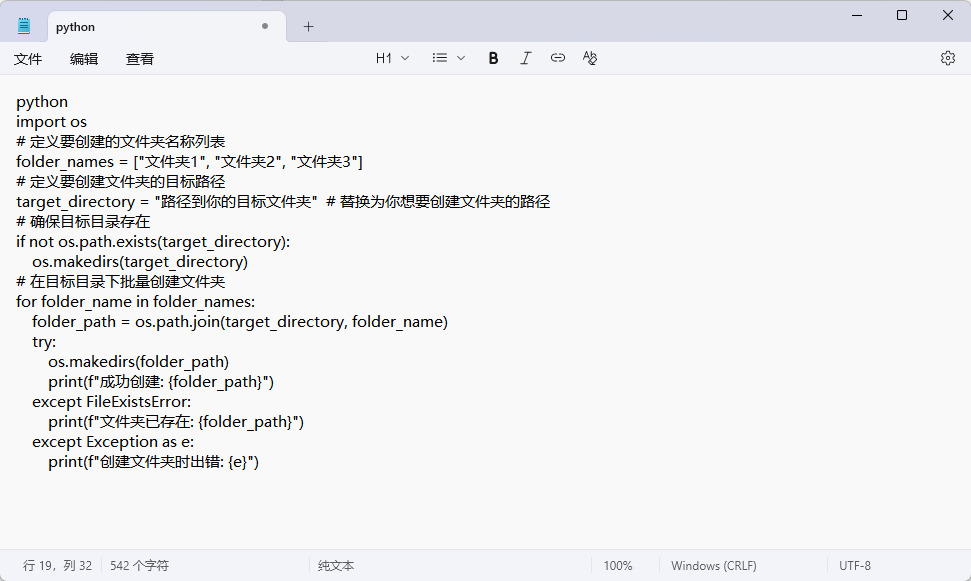Minimize the Notepad window
The width and height of the screenshot is (971, 581).
(857, 15)
